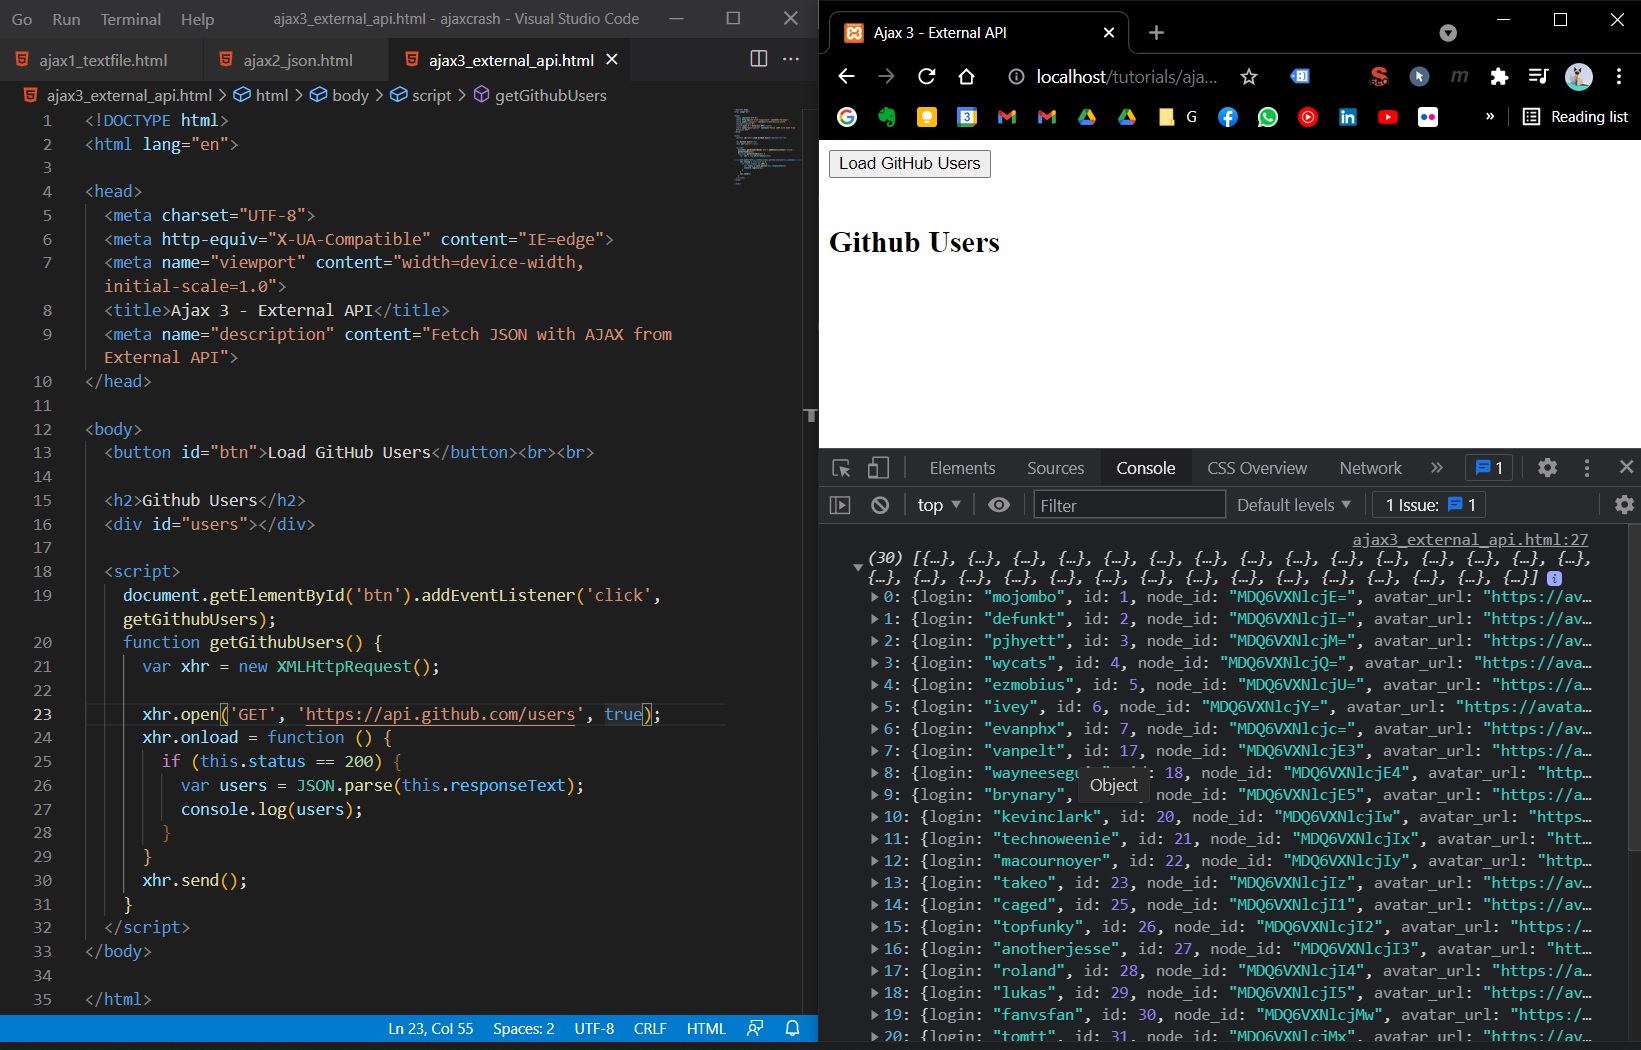Click Spaces: 2 indentation setting

[x=523, y=1028]
